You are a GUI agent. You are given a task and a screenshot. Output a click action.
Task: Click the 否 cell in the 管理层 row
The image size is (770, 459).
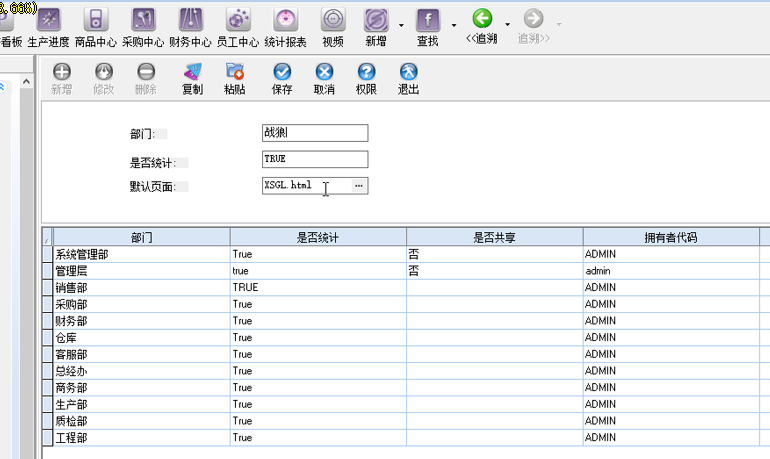495,271
